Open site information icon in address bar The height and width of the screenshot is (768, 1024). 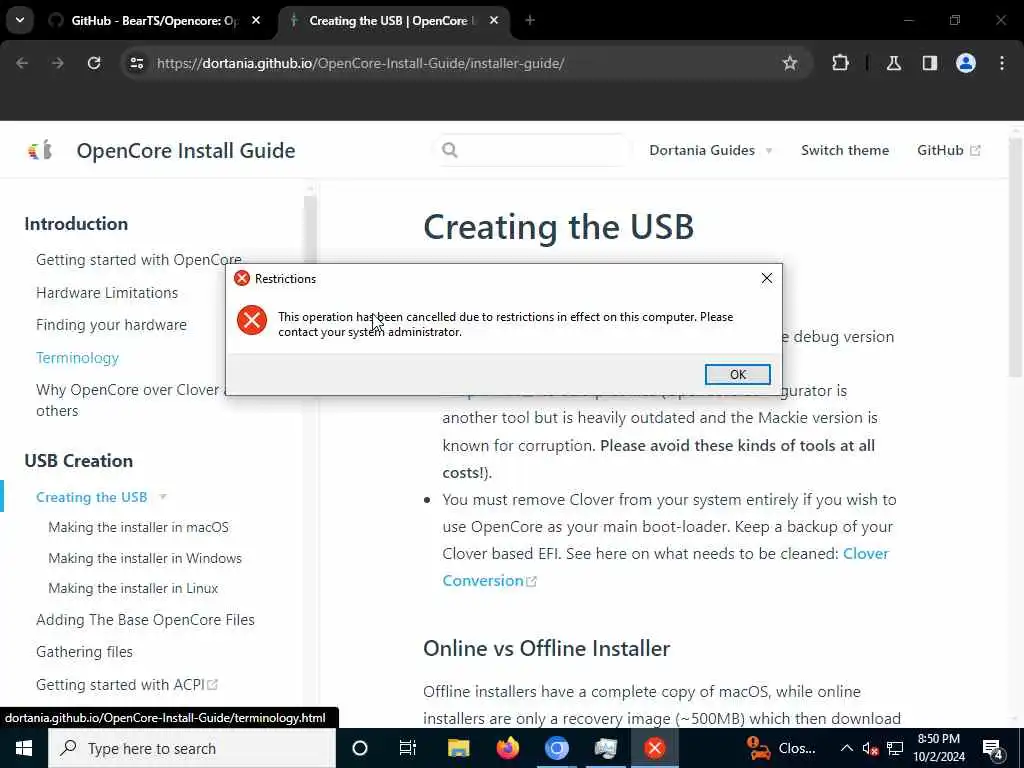click(136, 63)
